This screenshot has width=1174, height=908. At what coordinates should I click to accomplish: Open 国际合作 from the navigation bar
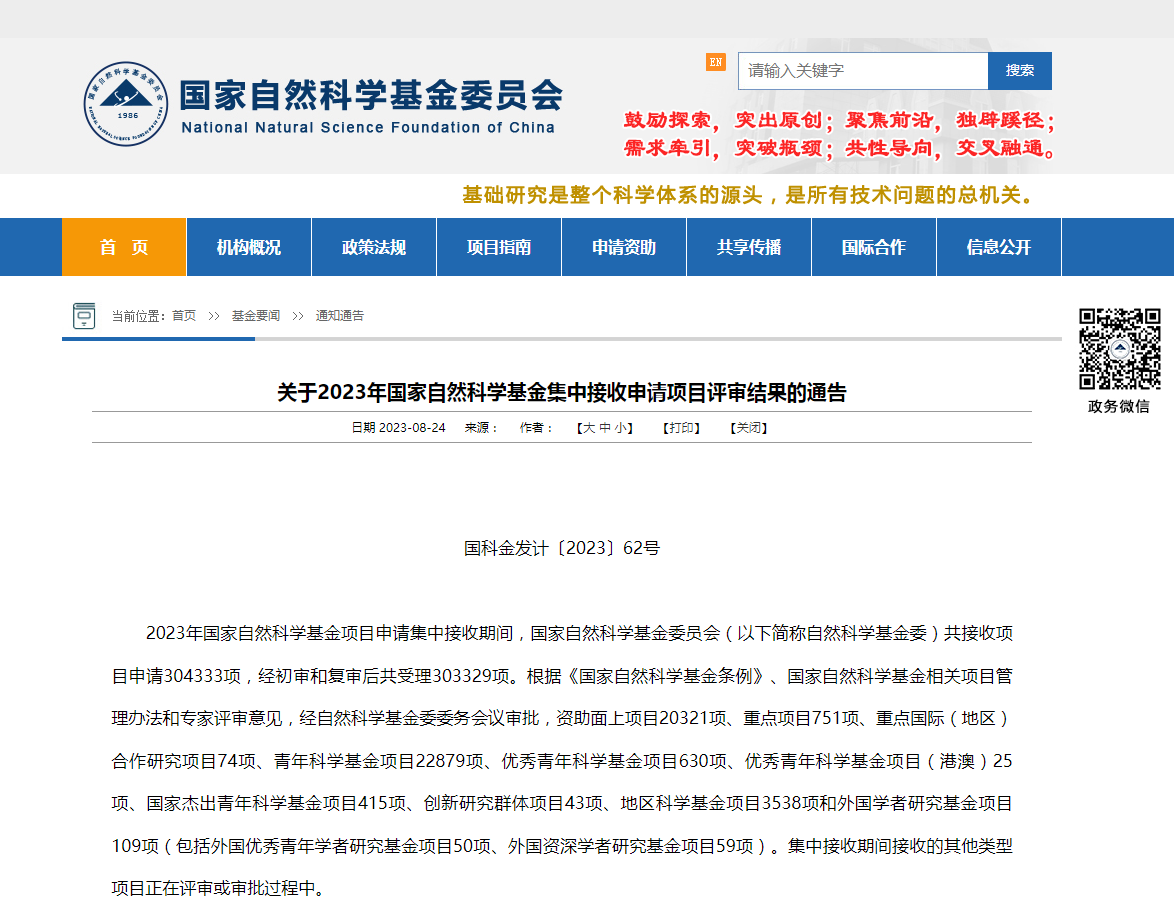pos(874,247)
